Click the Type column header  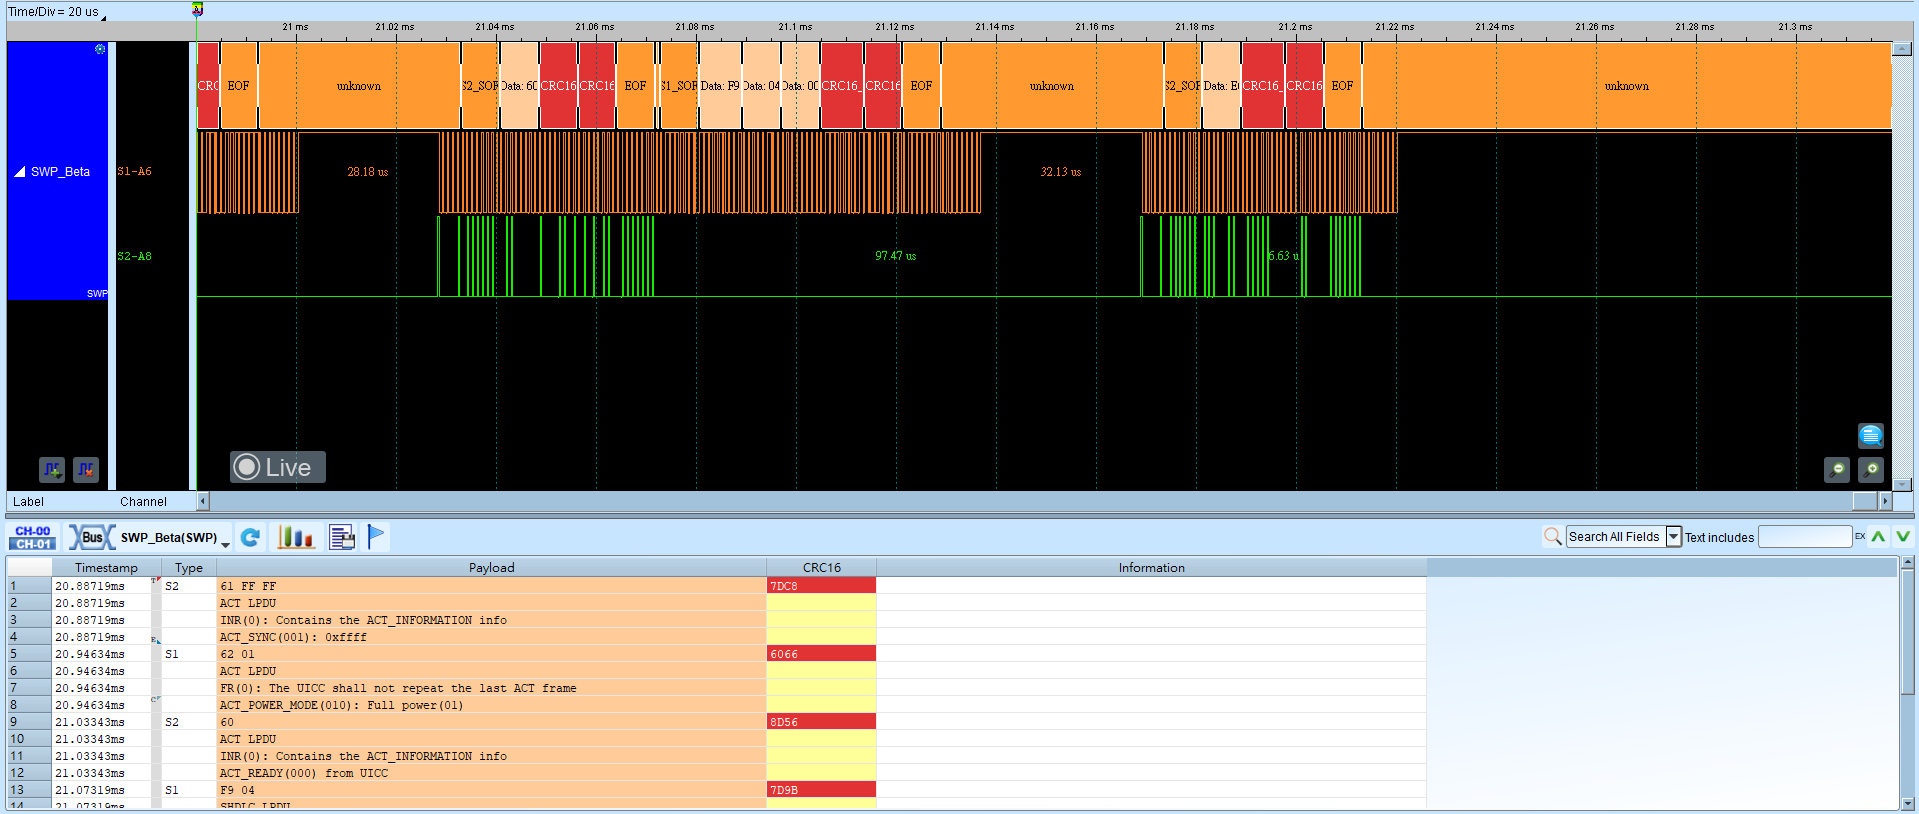pyautogui.click(x=189, y=568)
